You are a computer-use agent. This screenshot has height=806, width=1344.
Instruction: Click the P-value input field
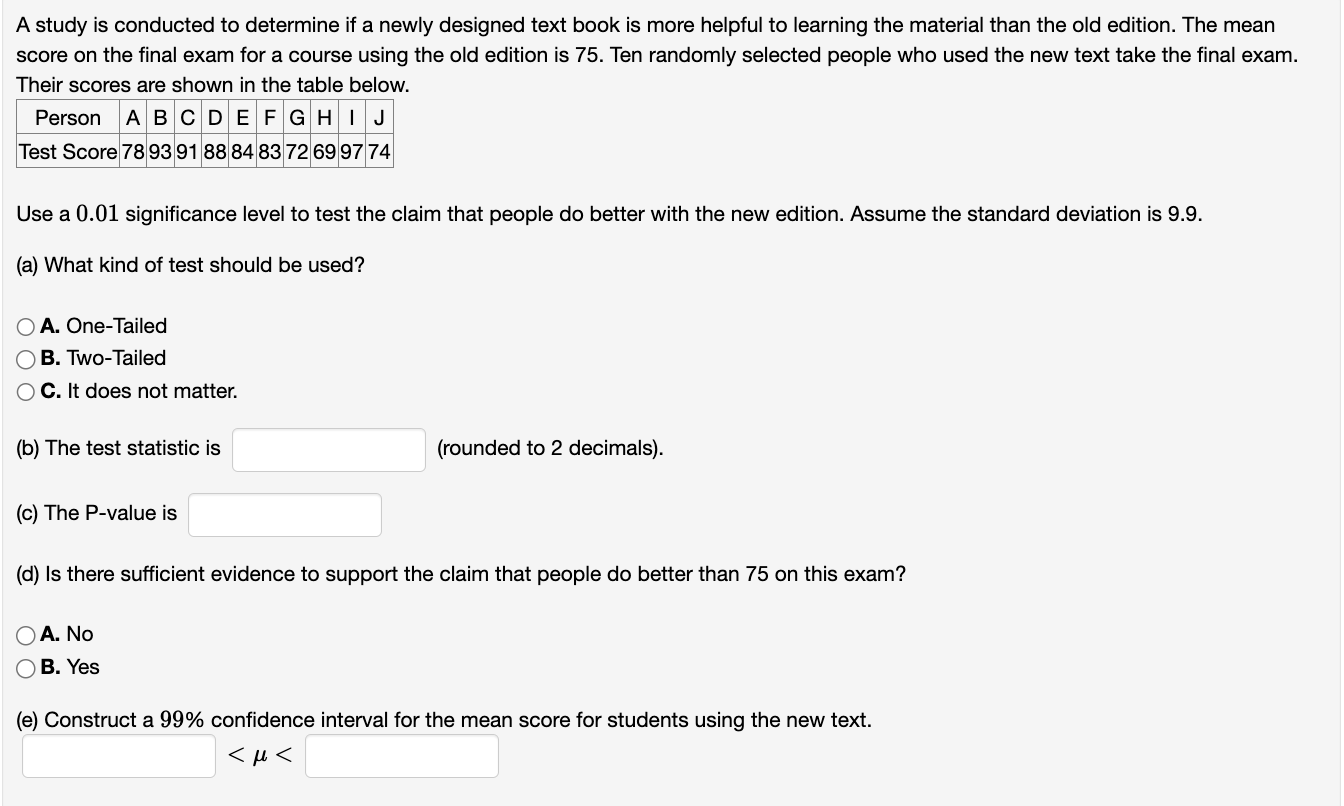click(x=284, y=514)
